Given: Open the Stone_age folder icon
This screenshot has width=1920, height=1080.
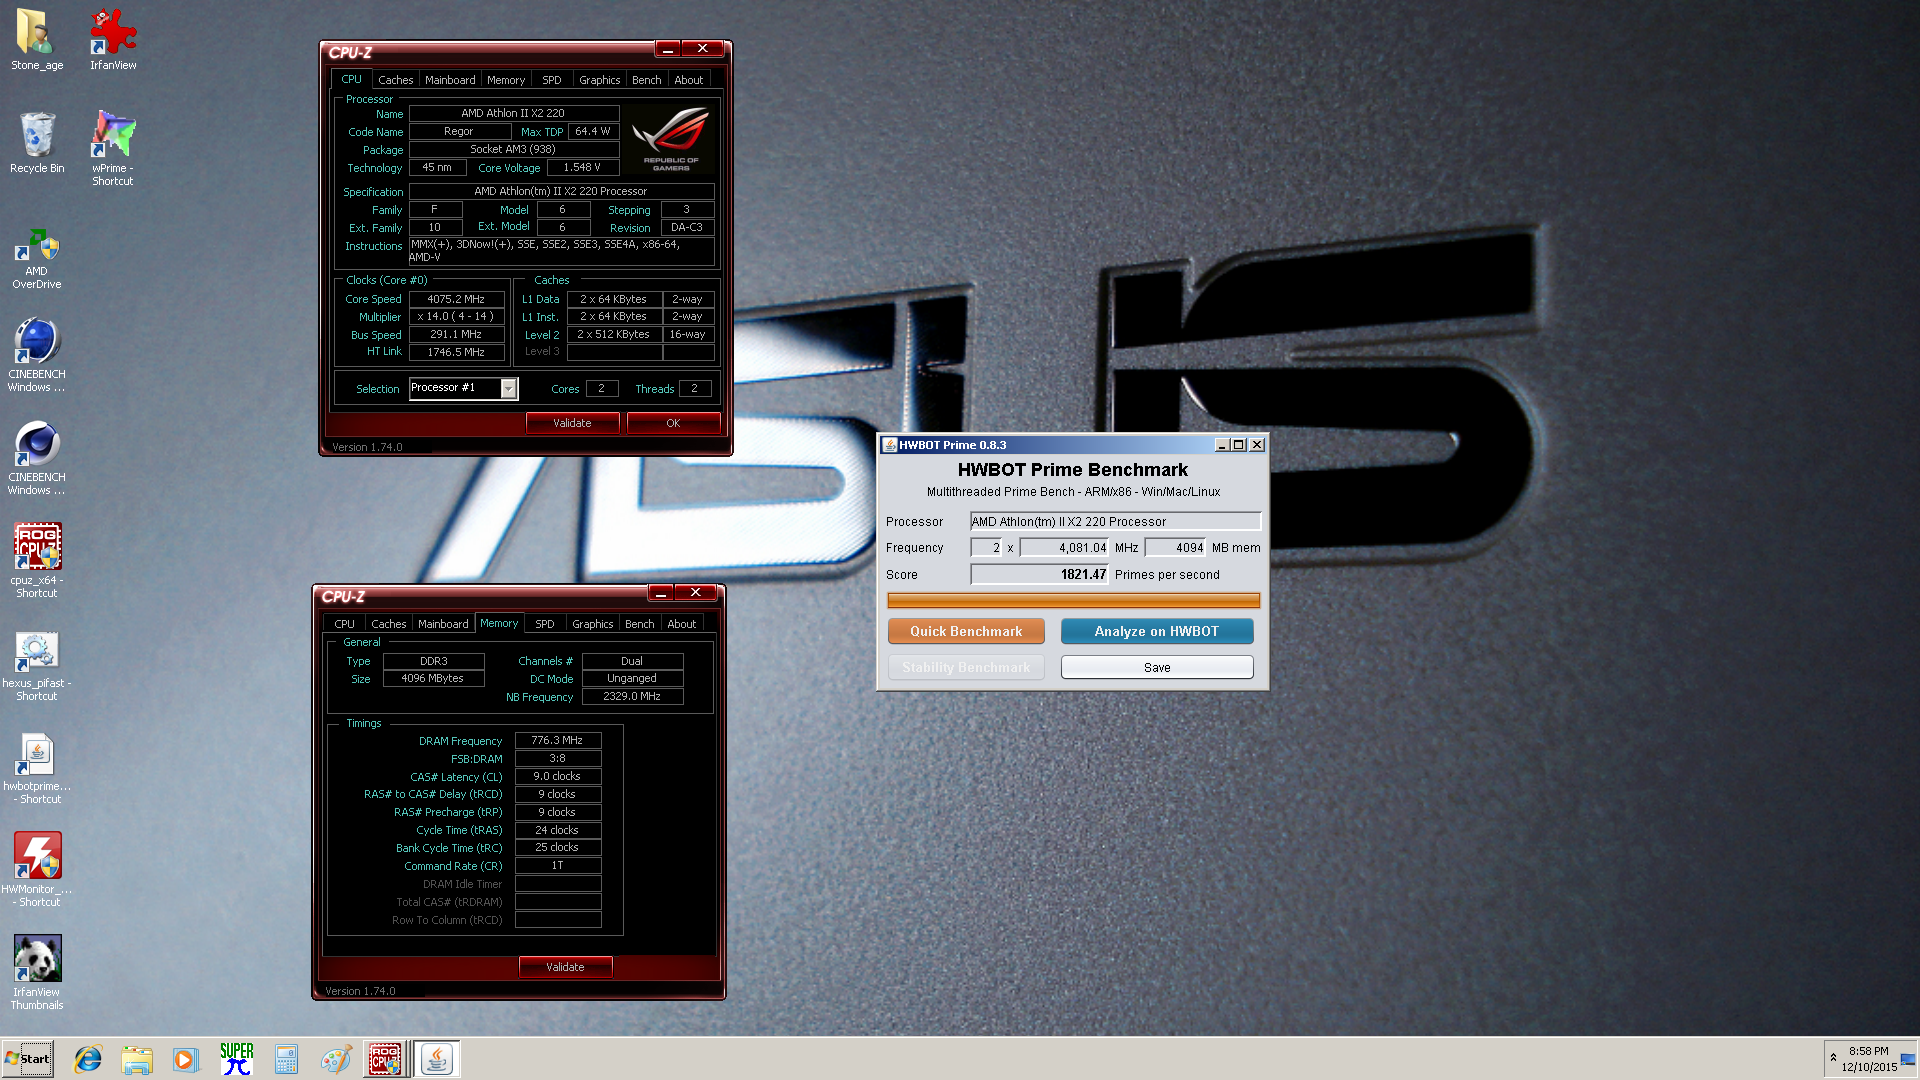Looking at the screenshot, I should pyautogui.click(x=37, y=40).
